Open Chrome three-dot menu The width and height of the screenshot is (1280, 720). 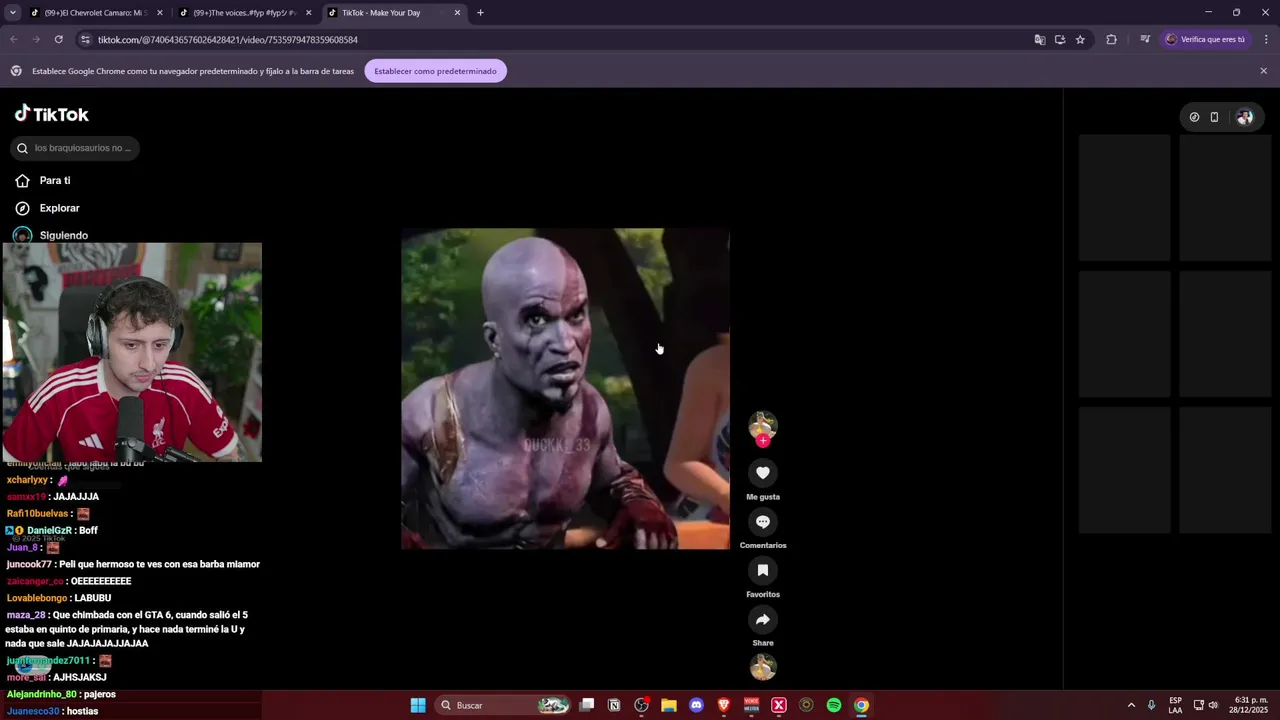coord(1266,40)
